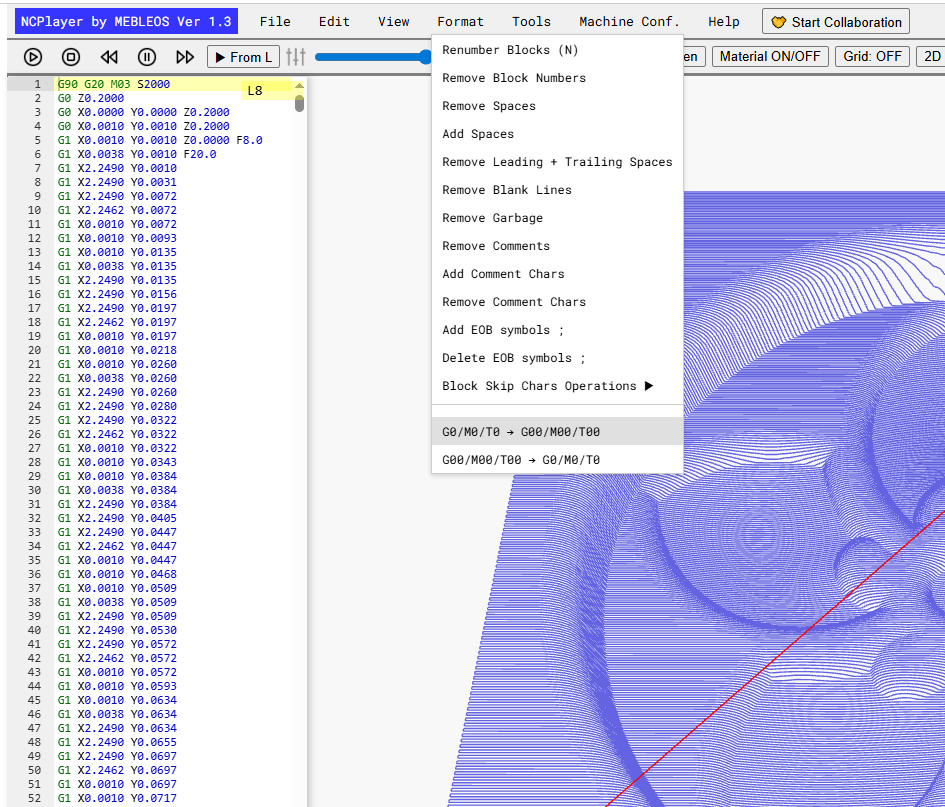The image size is (945, 807).
Task: Toggle Material ON/OFF
Action: (770, 57)
